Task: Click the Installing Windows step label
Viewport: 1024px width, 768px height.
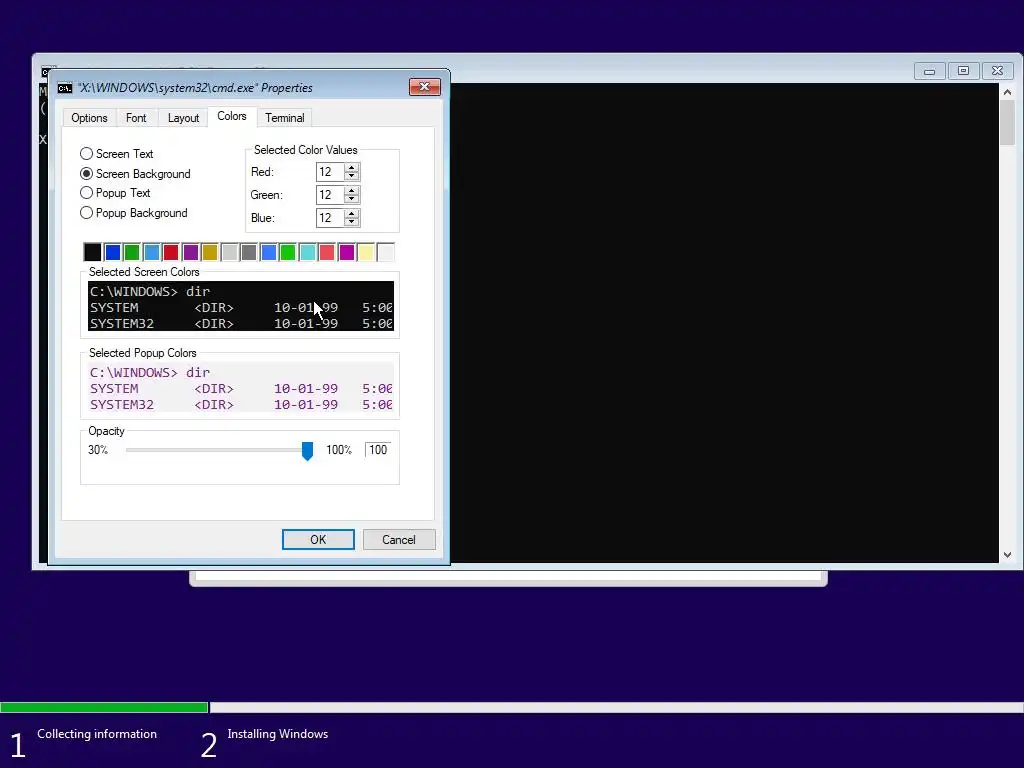Action: tap(278, 734)
